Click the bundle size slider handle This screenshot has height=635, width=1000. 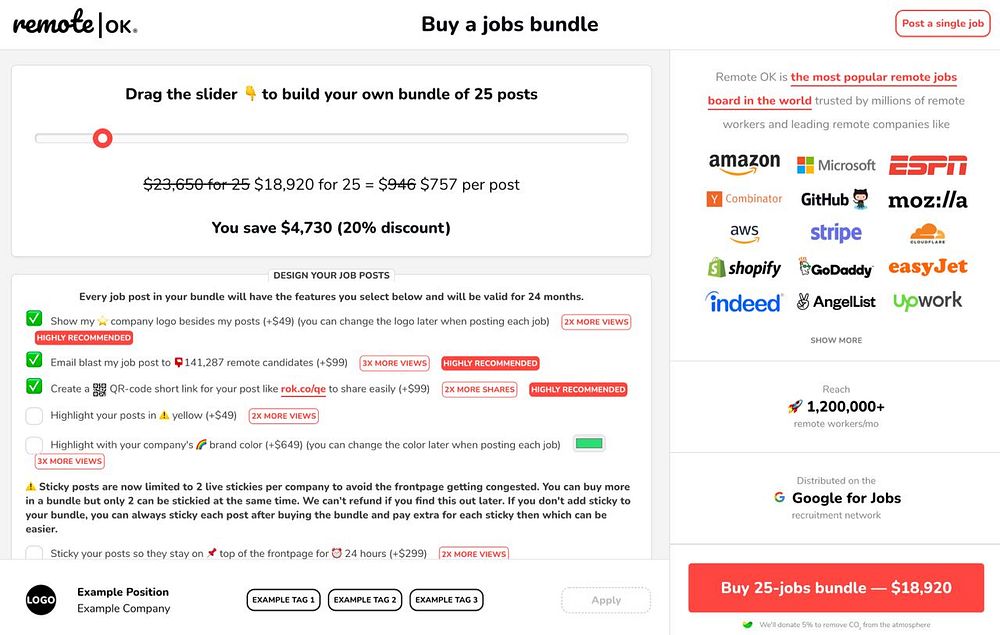tap(102, 138)
